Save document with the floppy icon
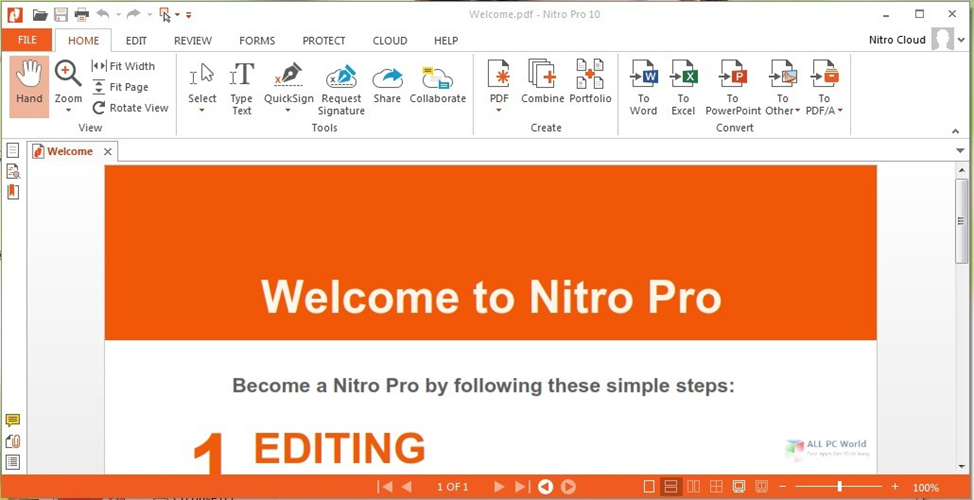 click(x=60, y=14)
